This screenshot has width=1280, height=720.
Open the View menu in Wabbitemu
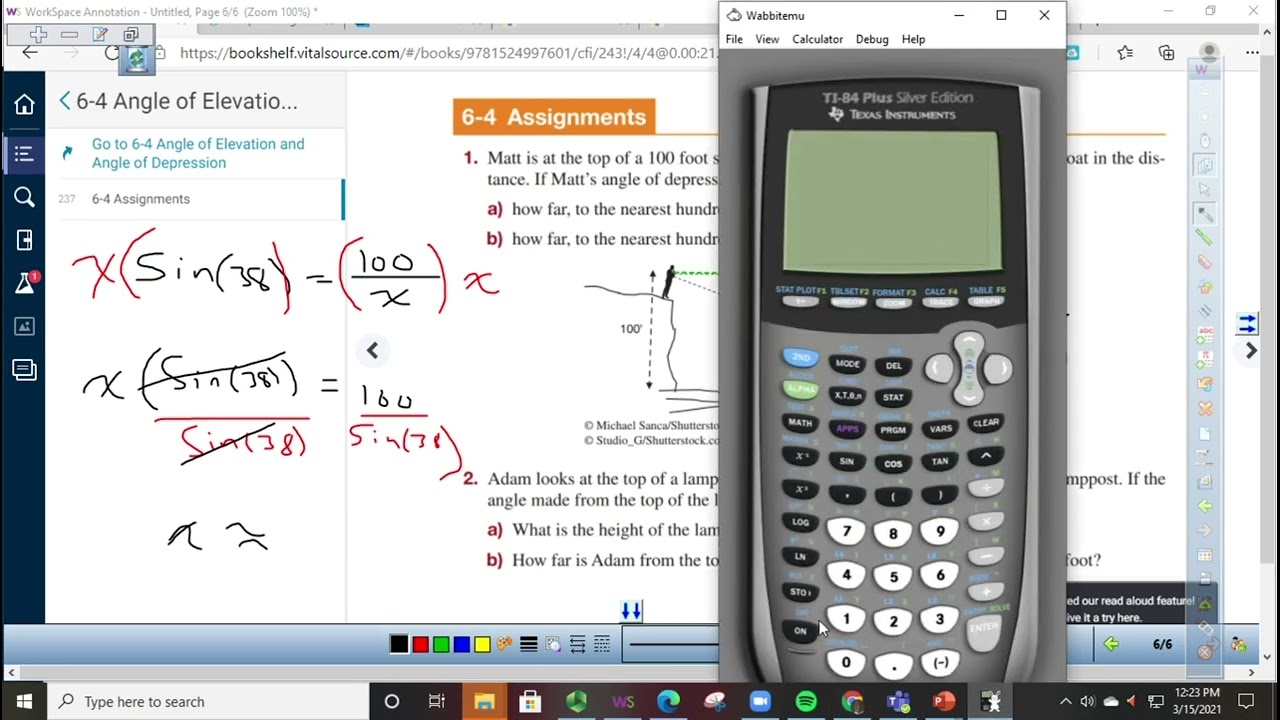coord(767,39)
